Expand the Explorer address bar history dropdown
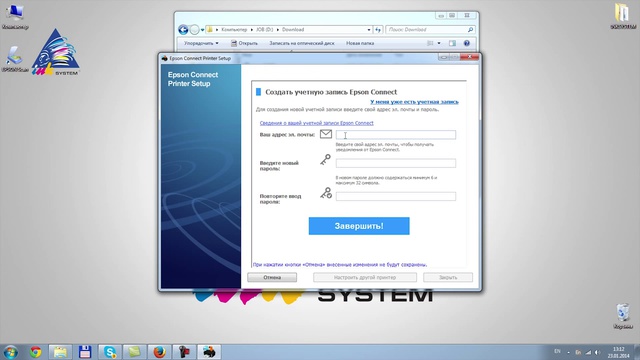640x360 pixels. pyautogui.click(x=369, y=29)
